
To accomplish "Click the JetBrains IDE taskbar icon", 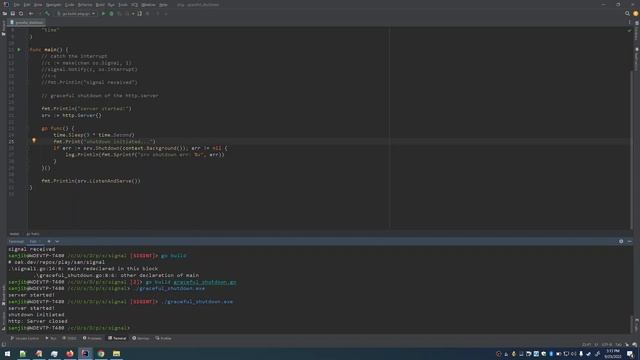I will (85, 353).
